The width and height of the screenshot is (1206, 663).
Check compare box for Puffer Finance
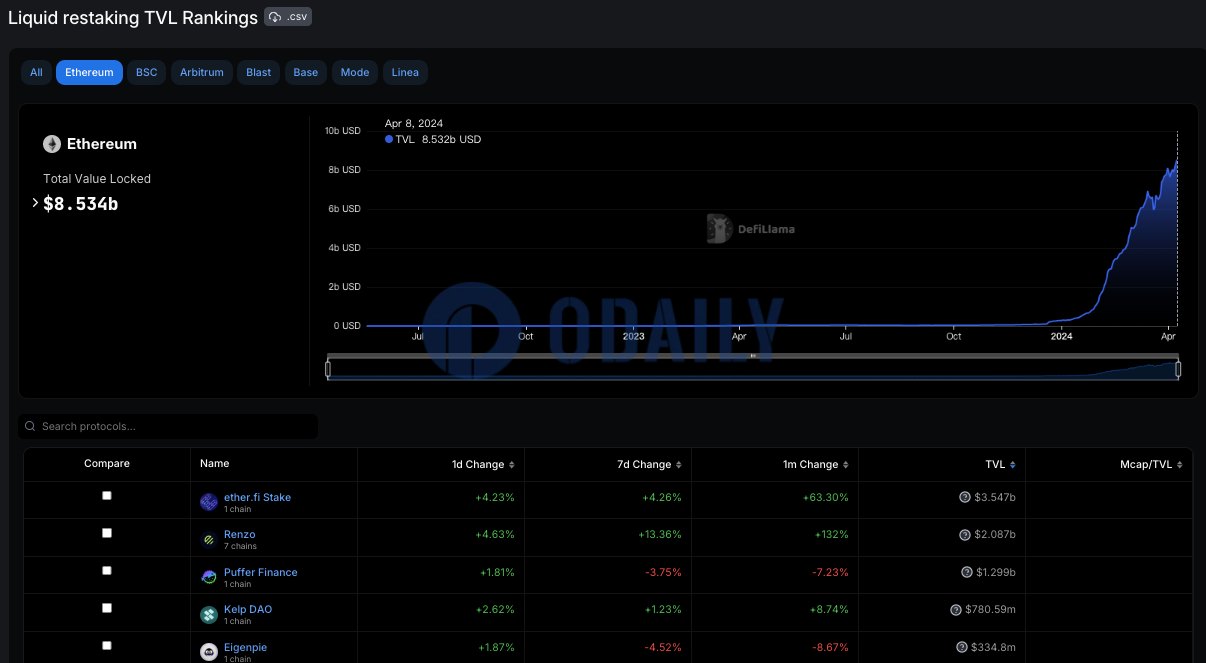pyautogui.click(x=107, y=571)
